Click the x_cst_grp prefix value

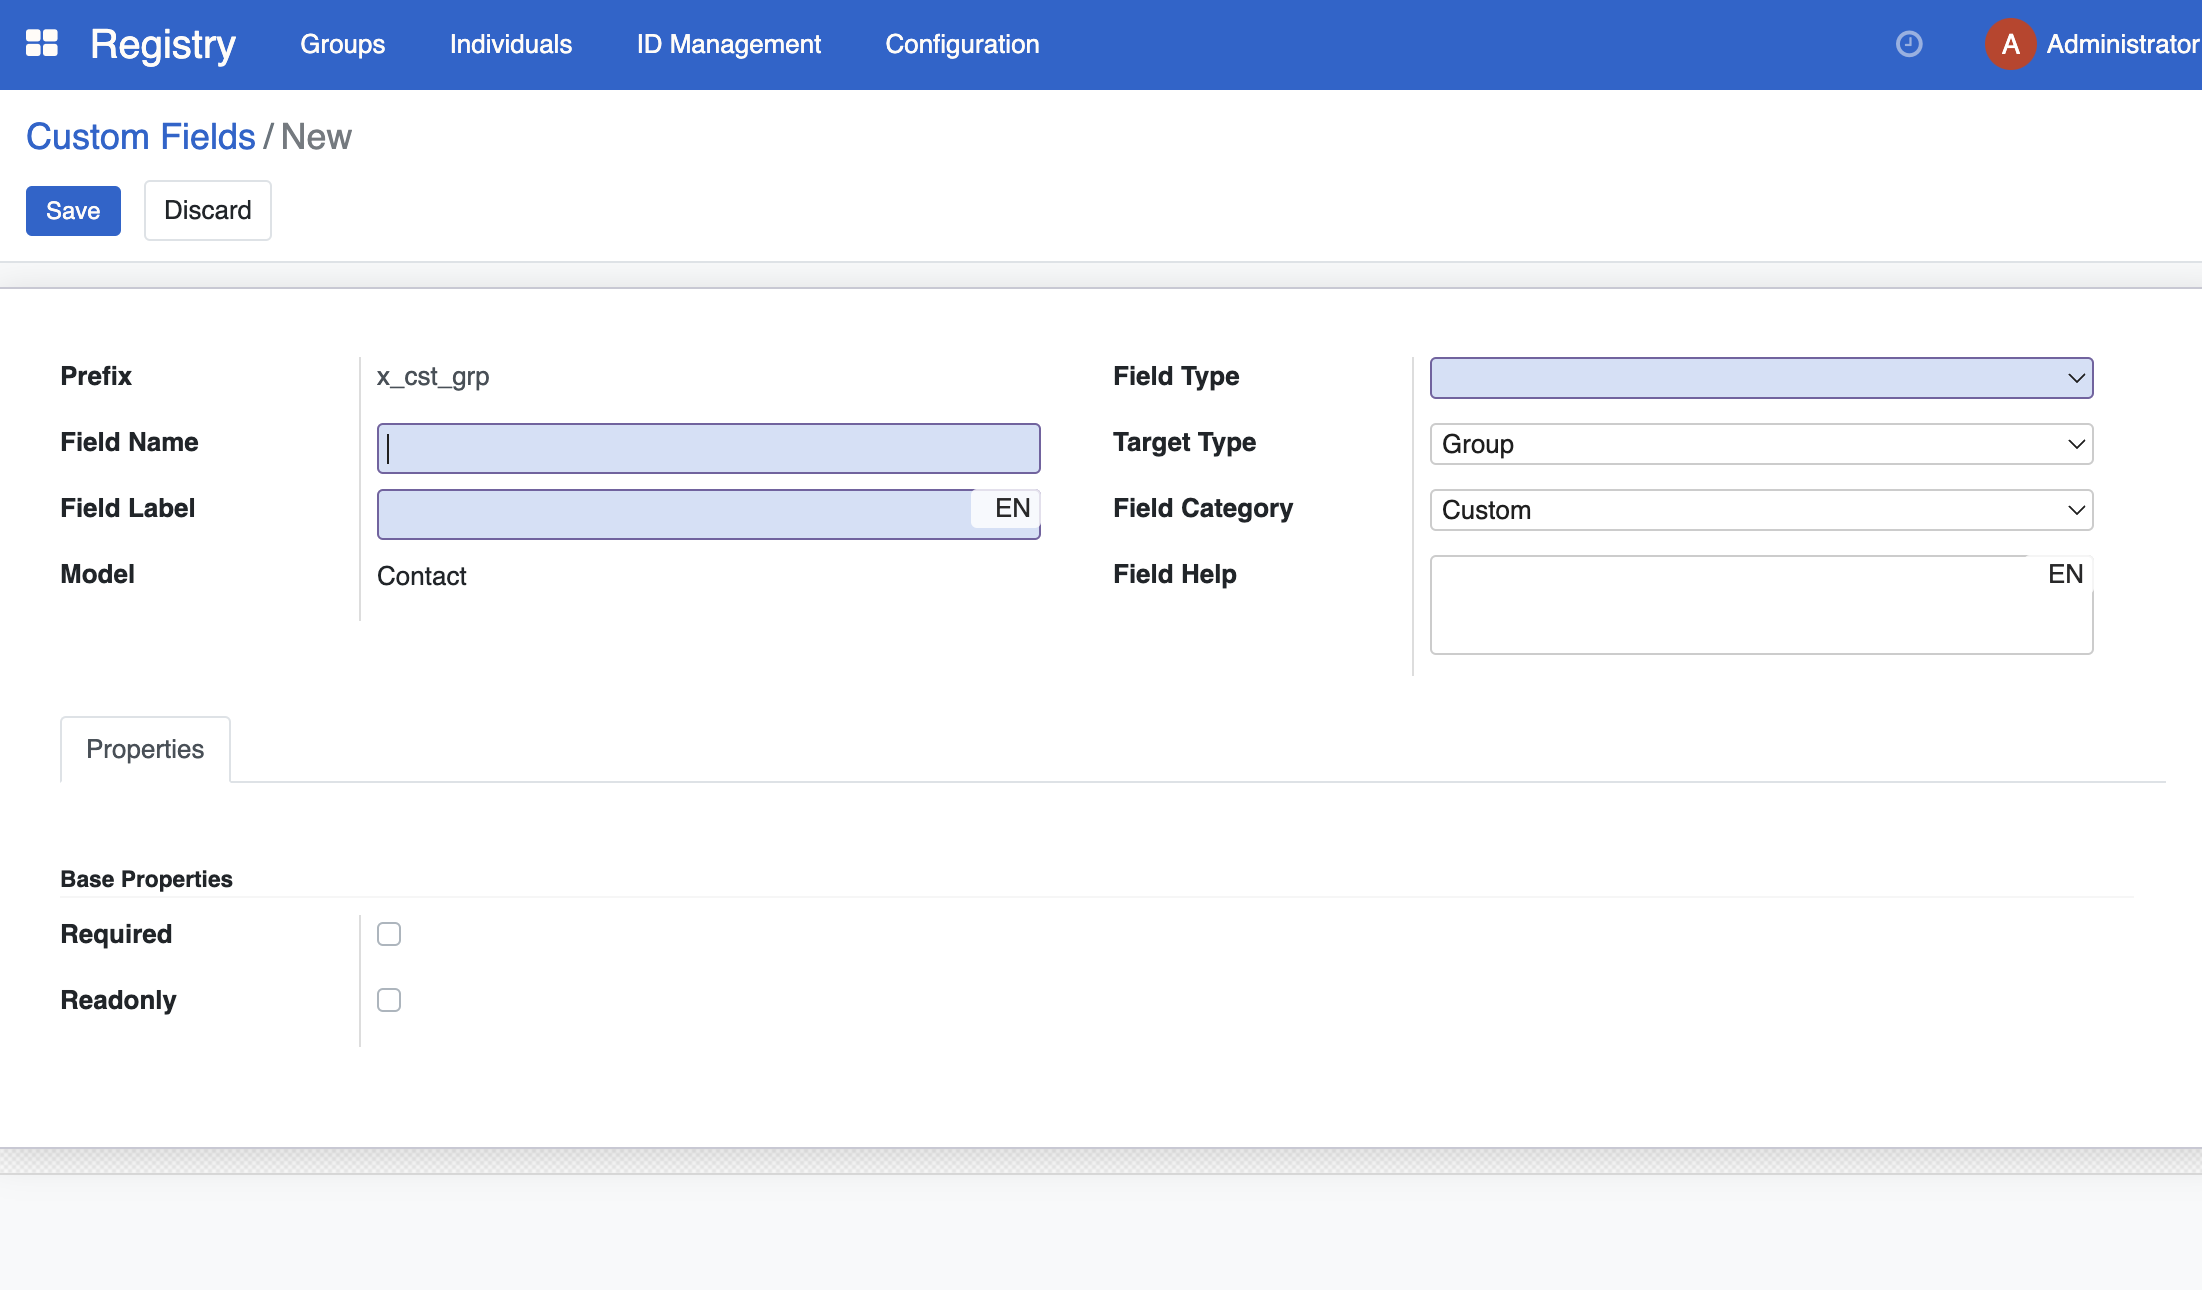click(433, 377)
